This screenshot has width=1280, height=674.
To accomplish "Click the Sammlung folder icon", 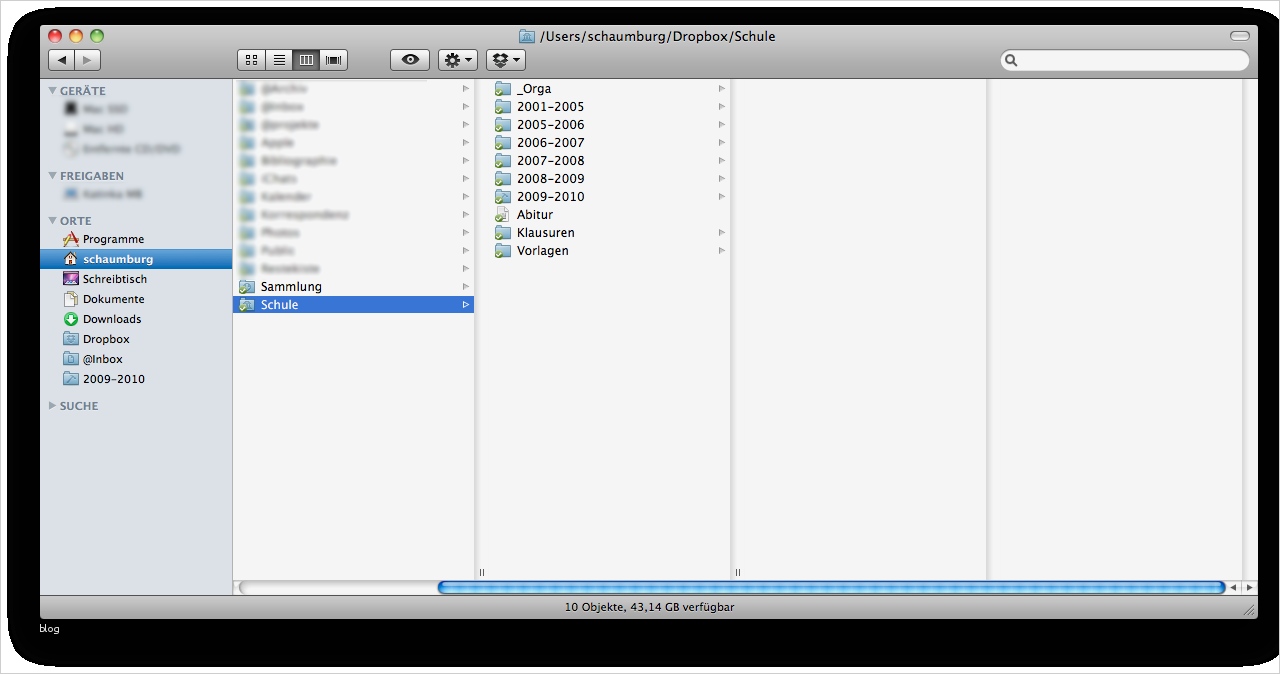I will (x=247, y=287).
